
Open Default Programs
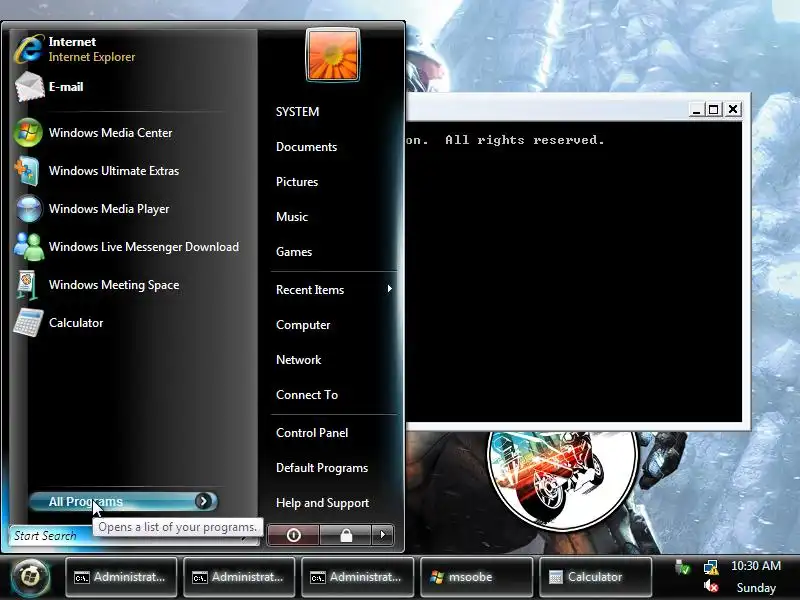coord(322,468)
